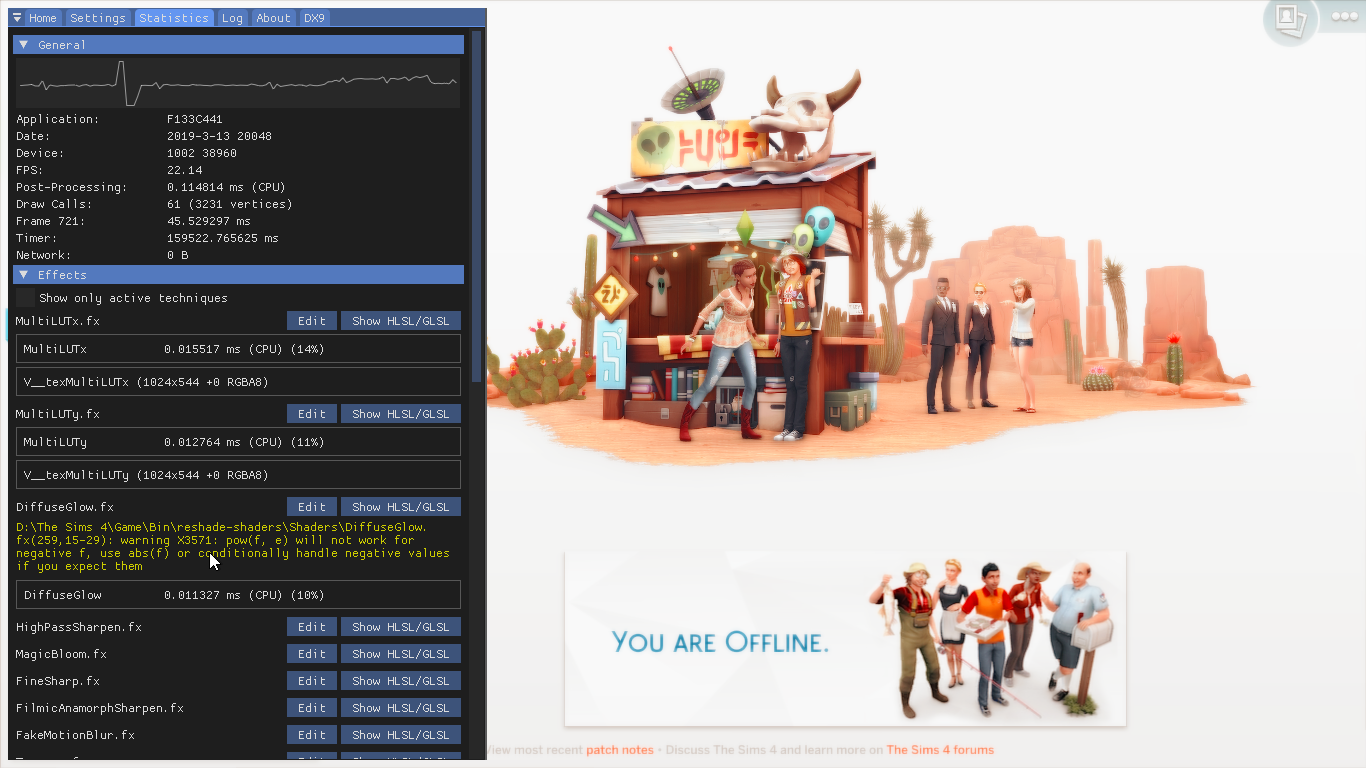The width and height of the screenshot is (1366, 768).
Task: Visit The Sims 4 forums link
Action: [x=940, y=750]
